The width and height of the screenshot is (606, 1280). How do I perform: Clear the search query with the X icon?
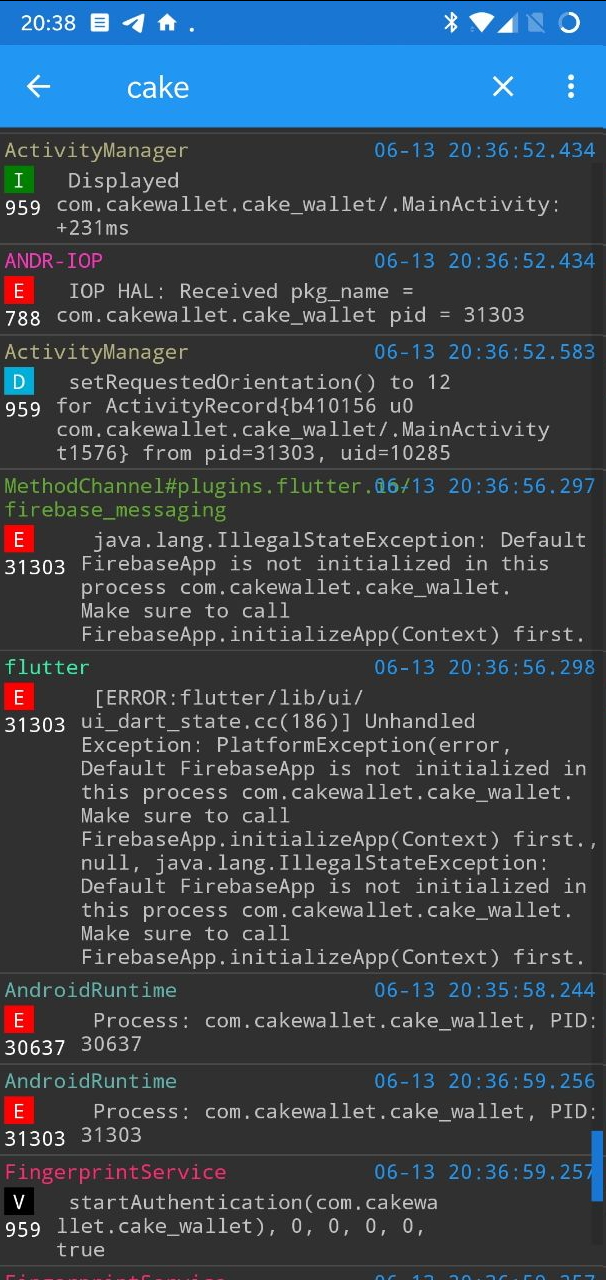tap(502, 86)
